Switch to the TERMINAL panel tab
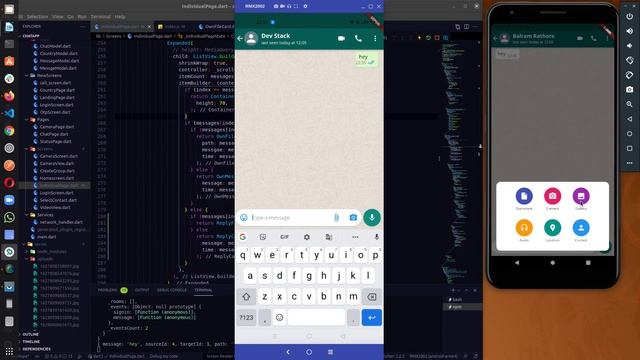The image size is (640, 360). [x=203, y=290]
